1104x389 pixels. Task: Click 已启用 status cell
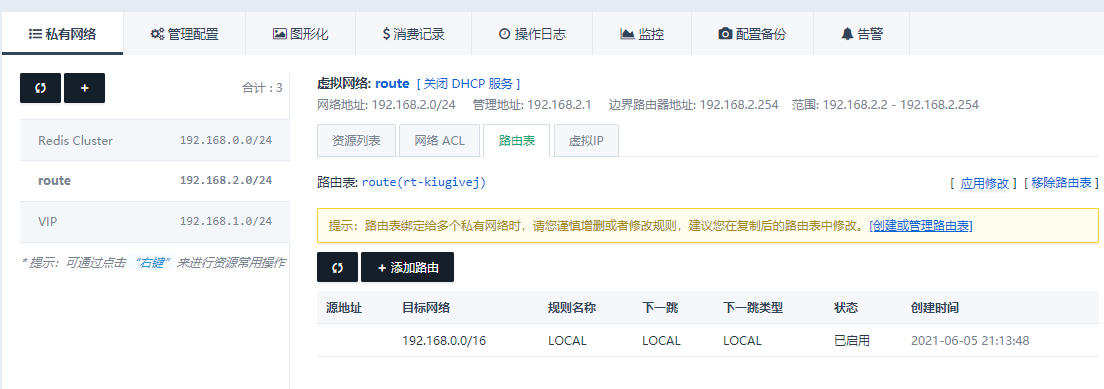coord(852,340)
